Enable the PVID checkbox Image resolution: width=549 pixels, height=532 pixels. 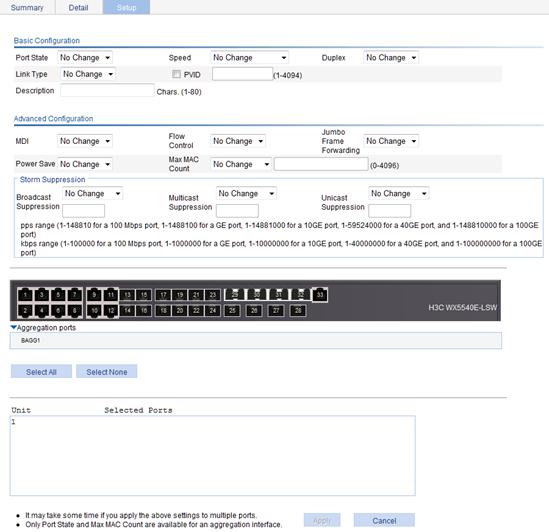176,74
